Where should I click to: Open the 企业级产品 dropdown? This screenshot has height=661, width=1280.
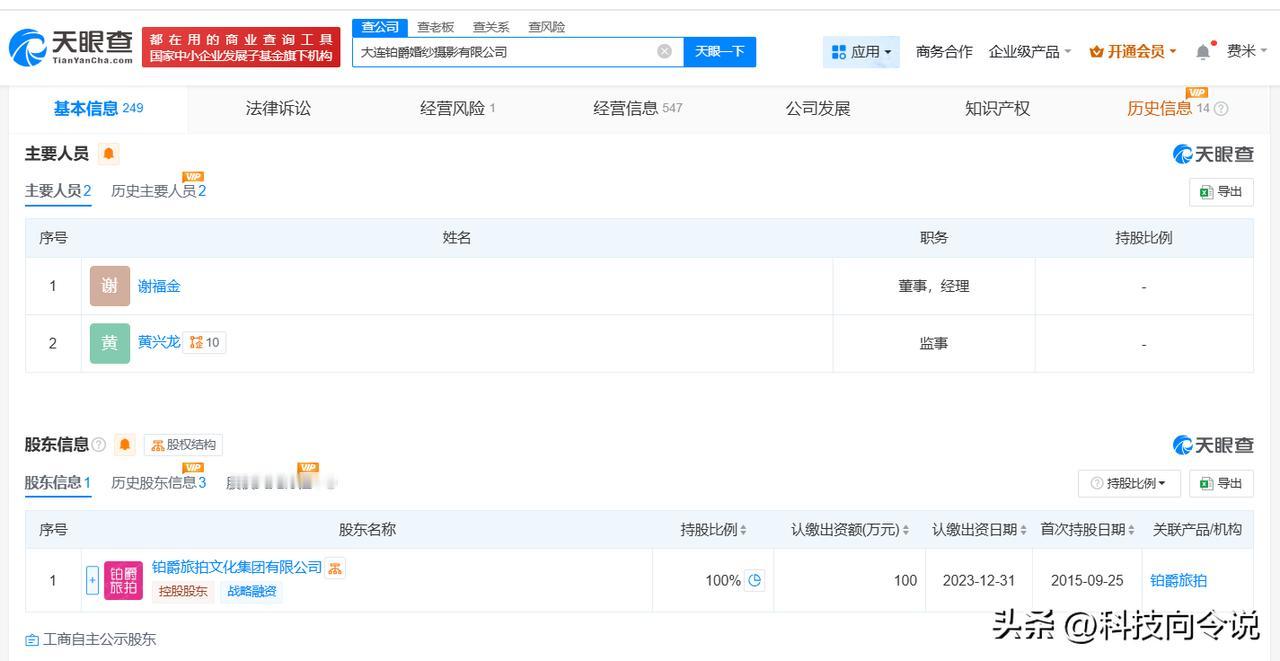1030,51
